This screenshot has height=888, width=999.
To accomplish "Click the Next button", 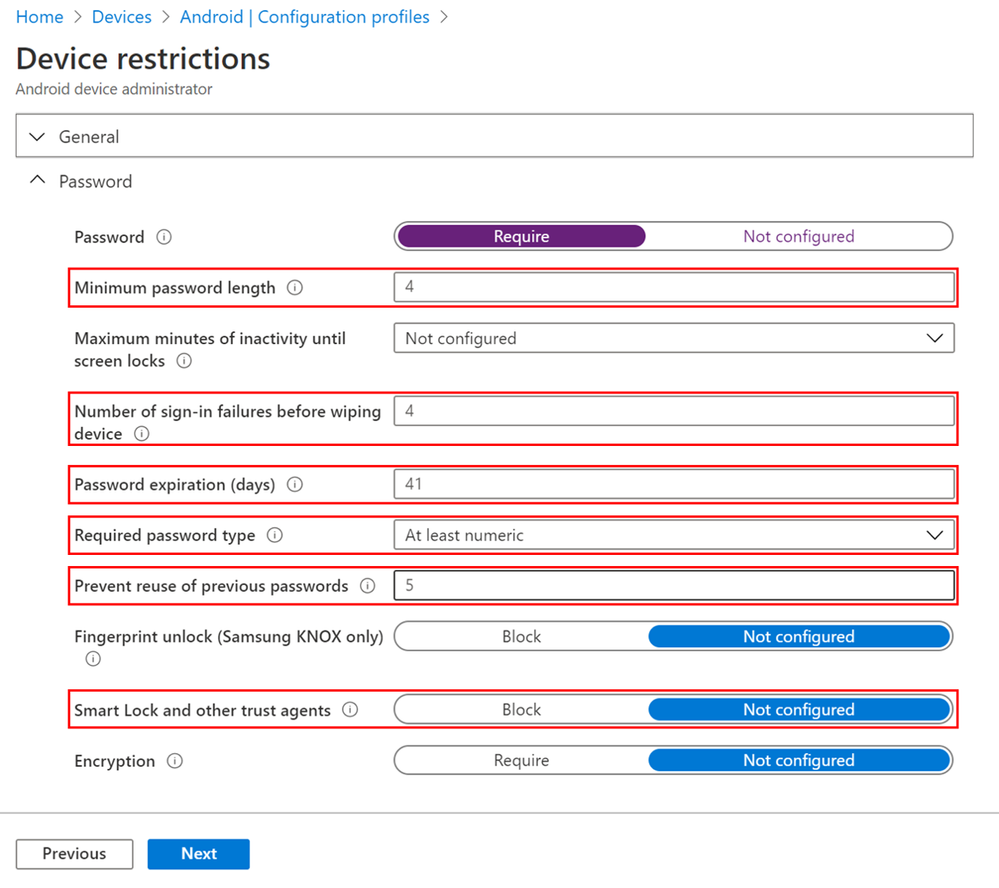I will coord(199,854).
